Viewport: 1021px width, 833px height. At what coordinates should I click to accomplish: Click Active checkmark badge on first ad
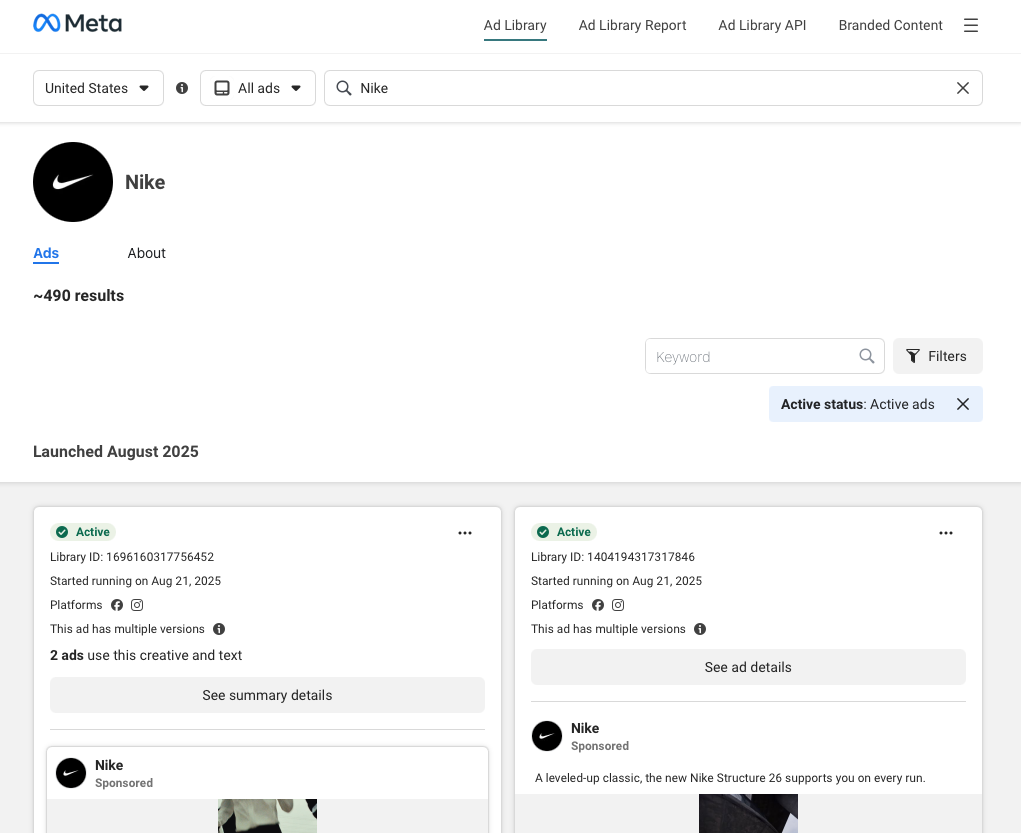83,532
